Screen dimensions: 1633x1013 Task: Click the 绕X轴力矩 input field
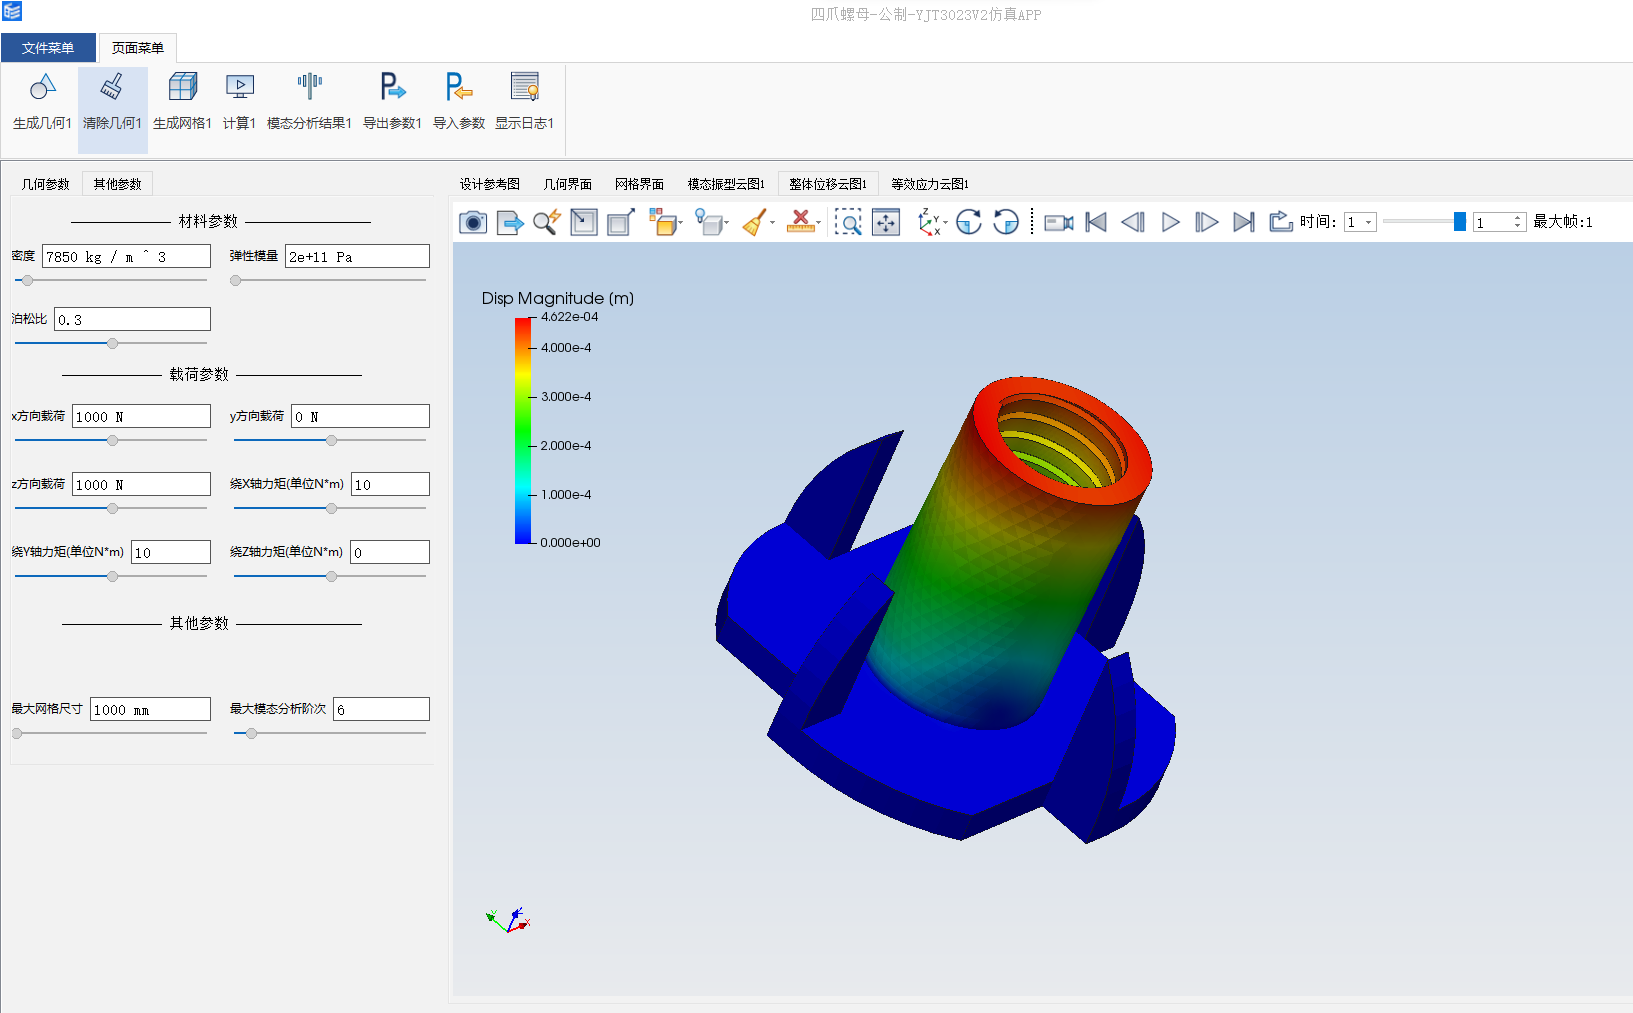click(x=390, y=485)
